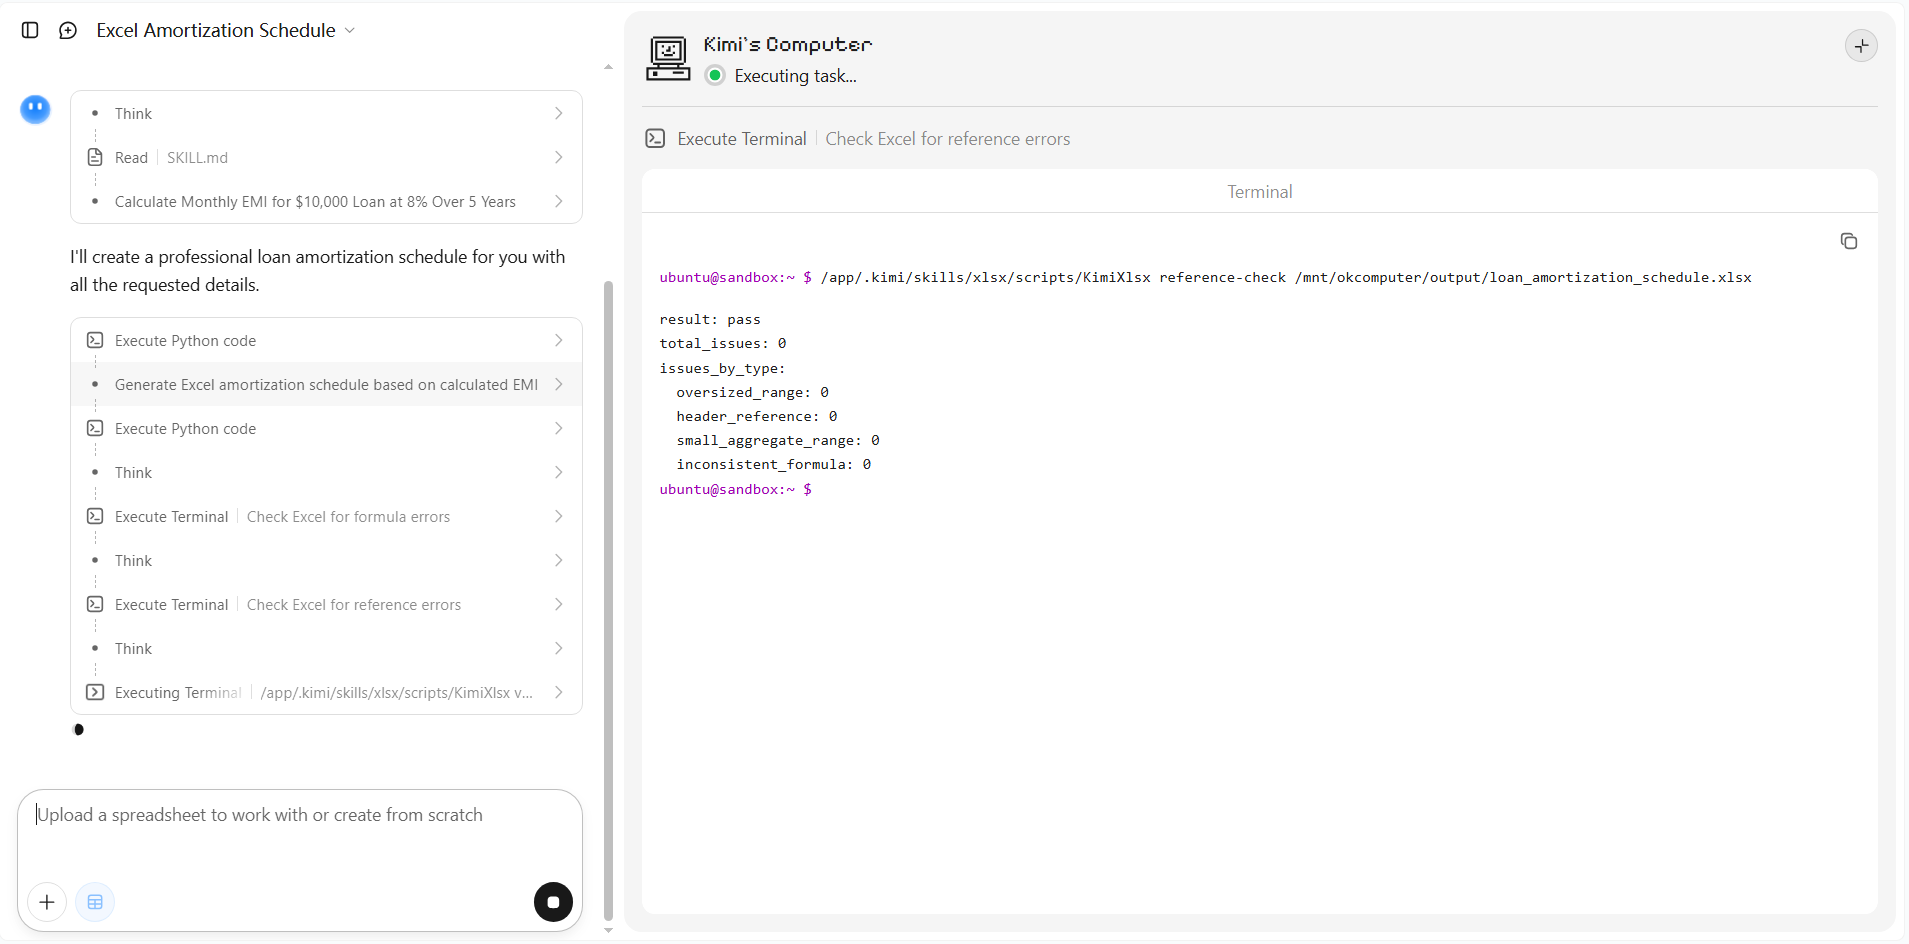Open the Executing Terminal KimiXlsx step
Screen dimensions: 1909x944
326,692
